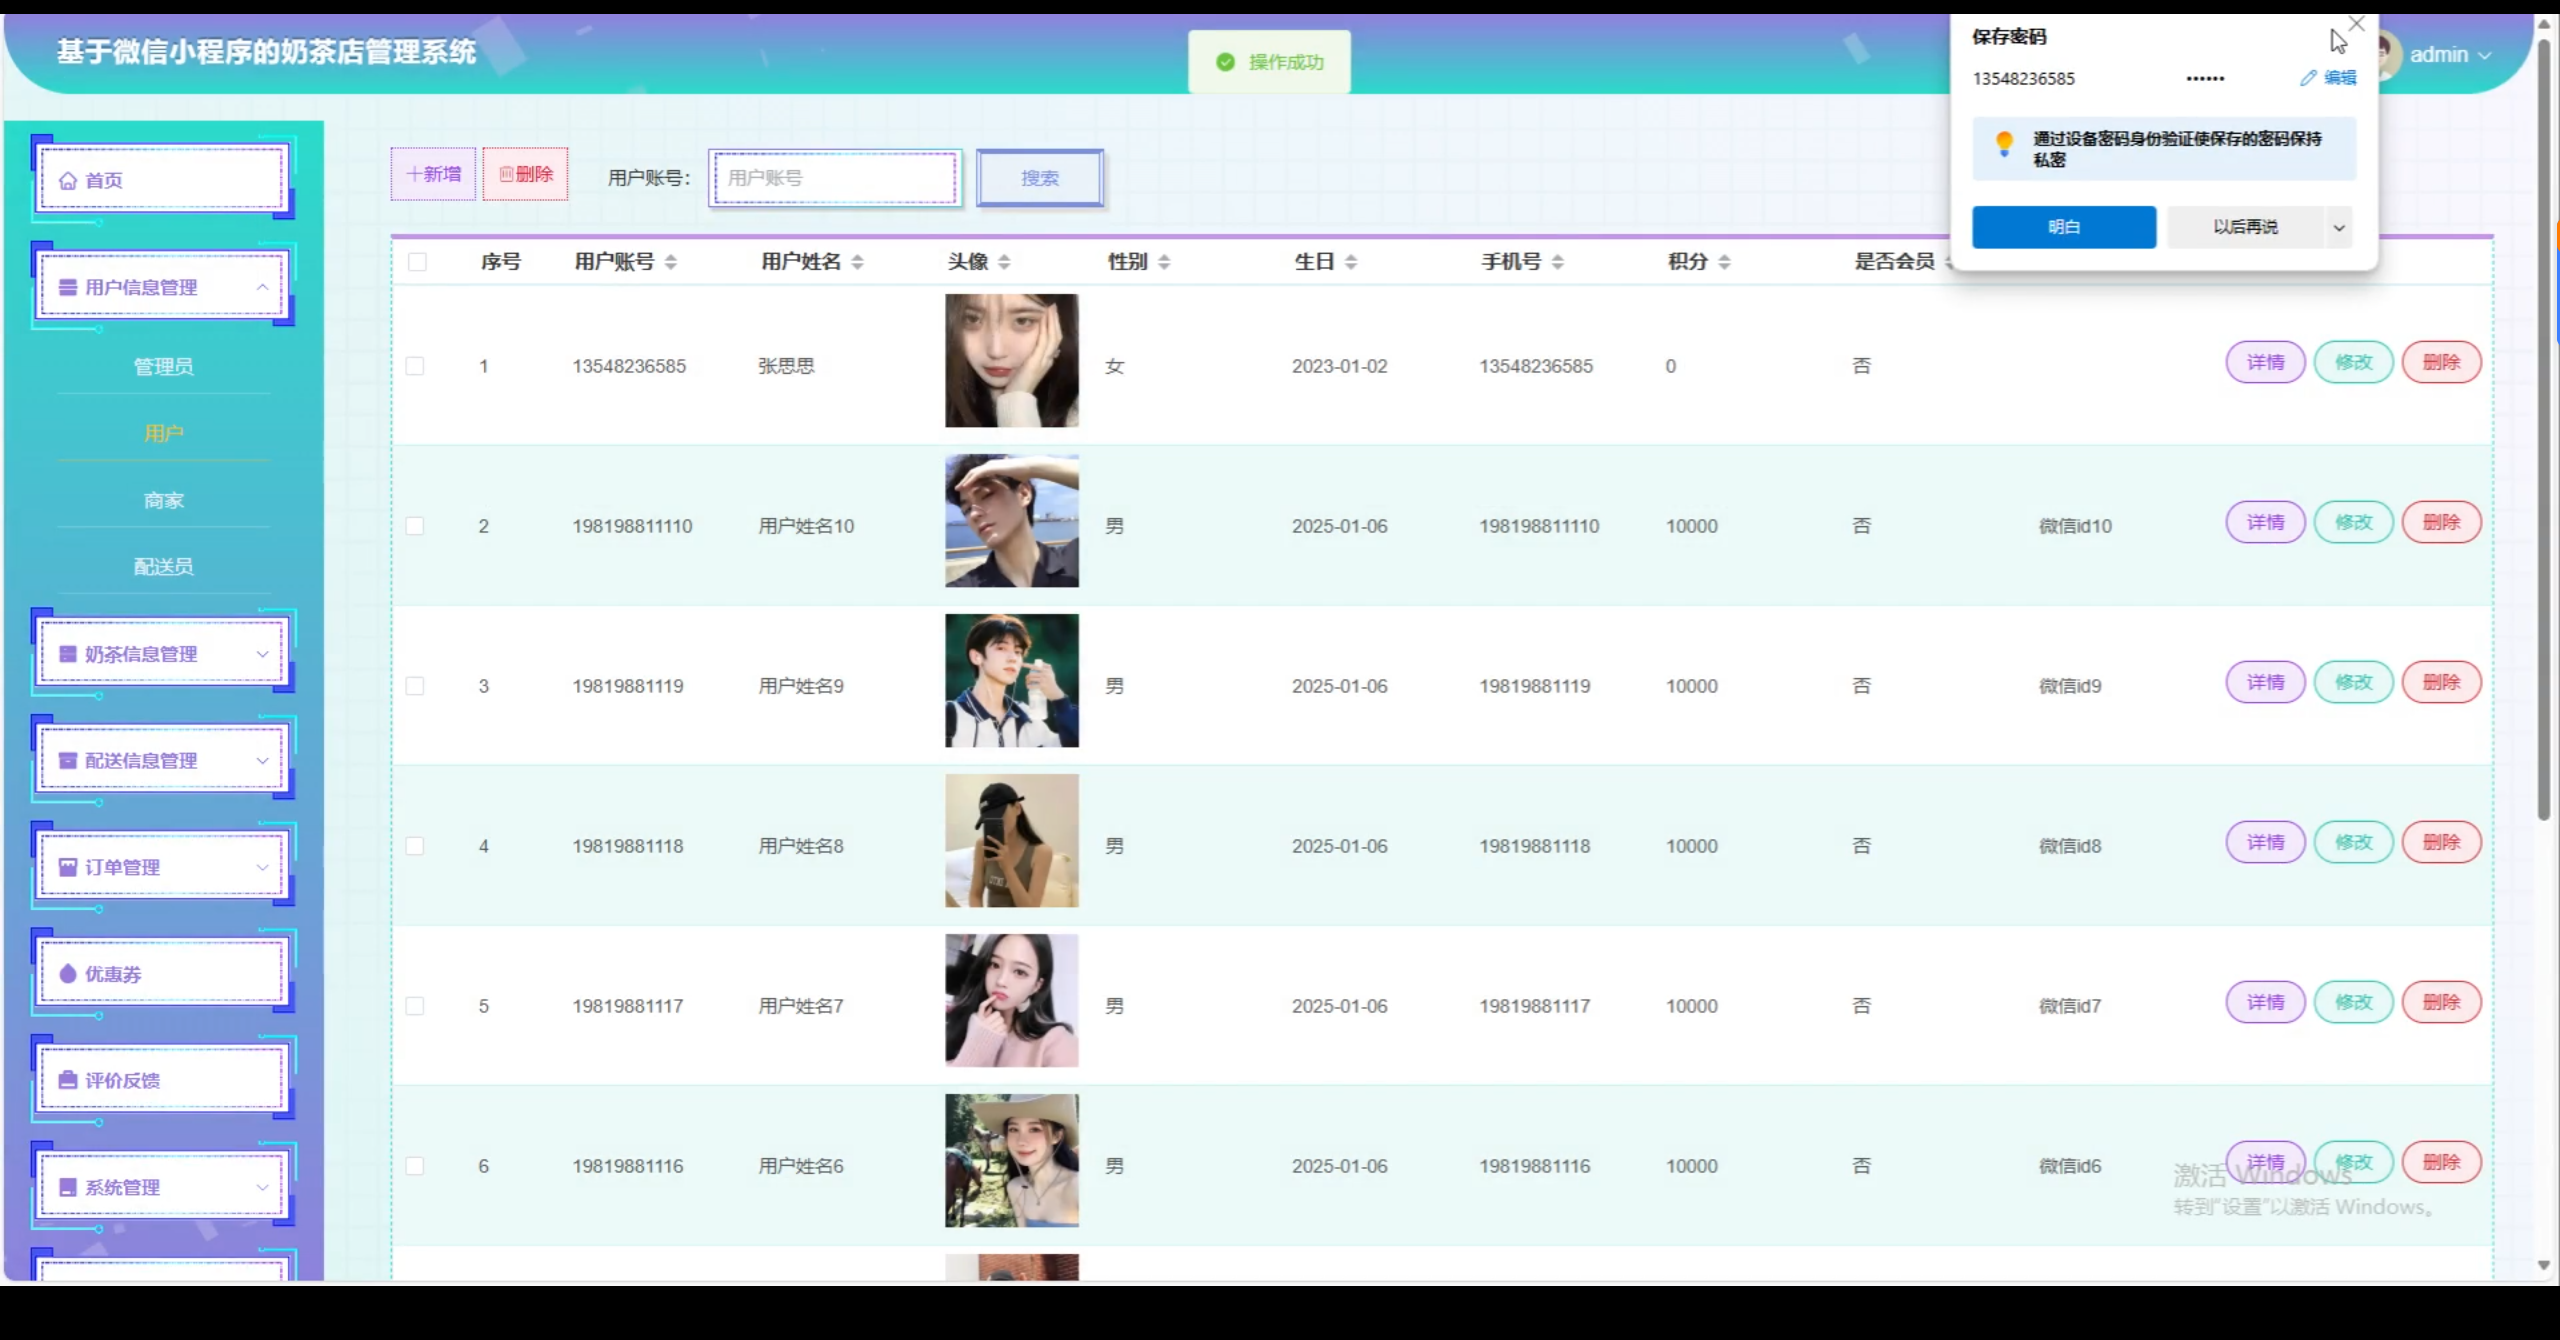Focus the 用户账号 search input field
Screen dimensions: 2560x1340
pyautogui.click(x=835, y=178)
